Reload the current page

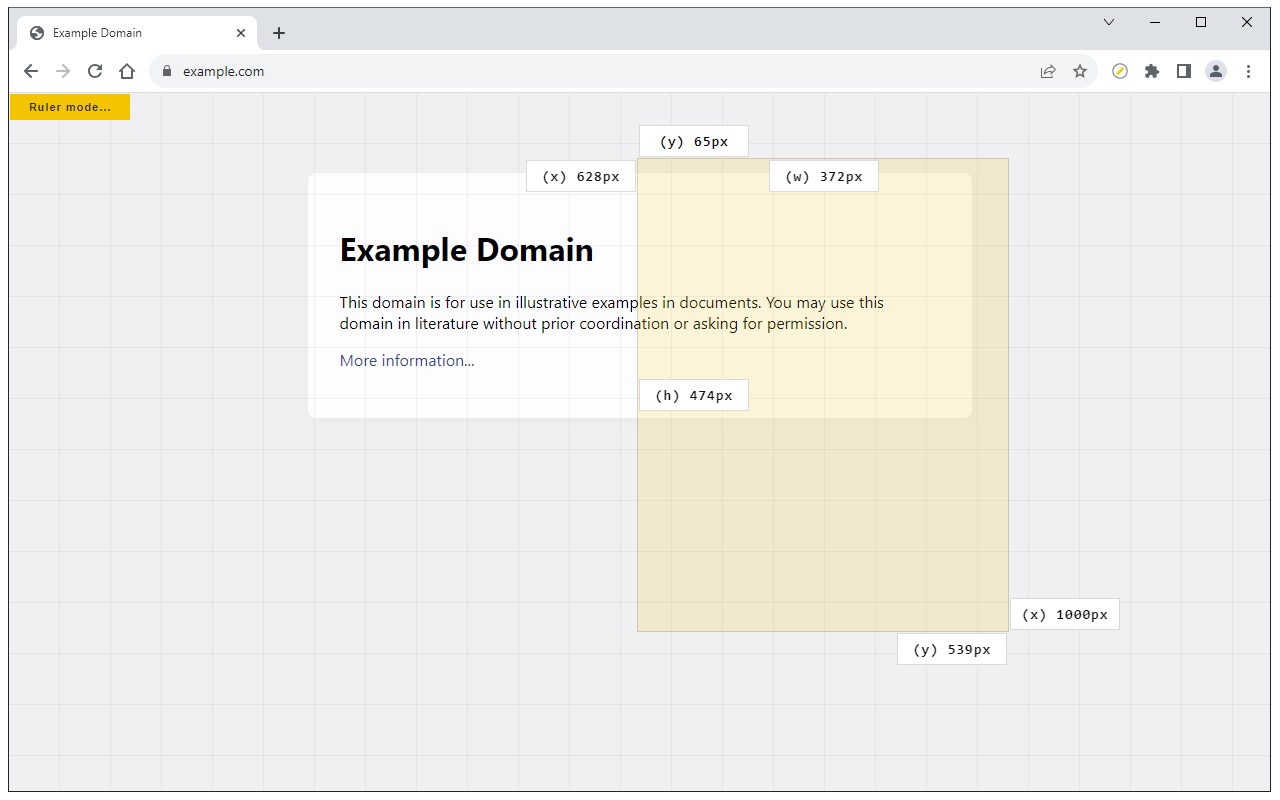point(95,71)
